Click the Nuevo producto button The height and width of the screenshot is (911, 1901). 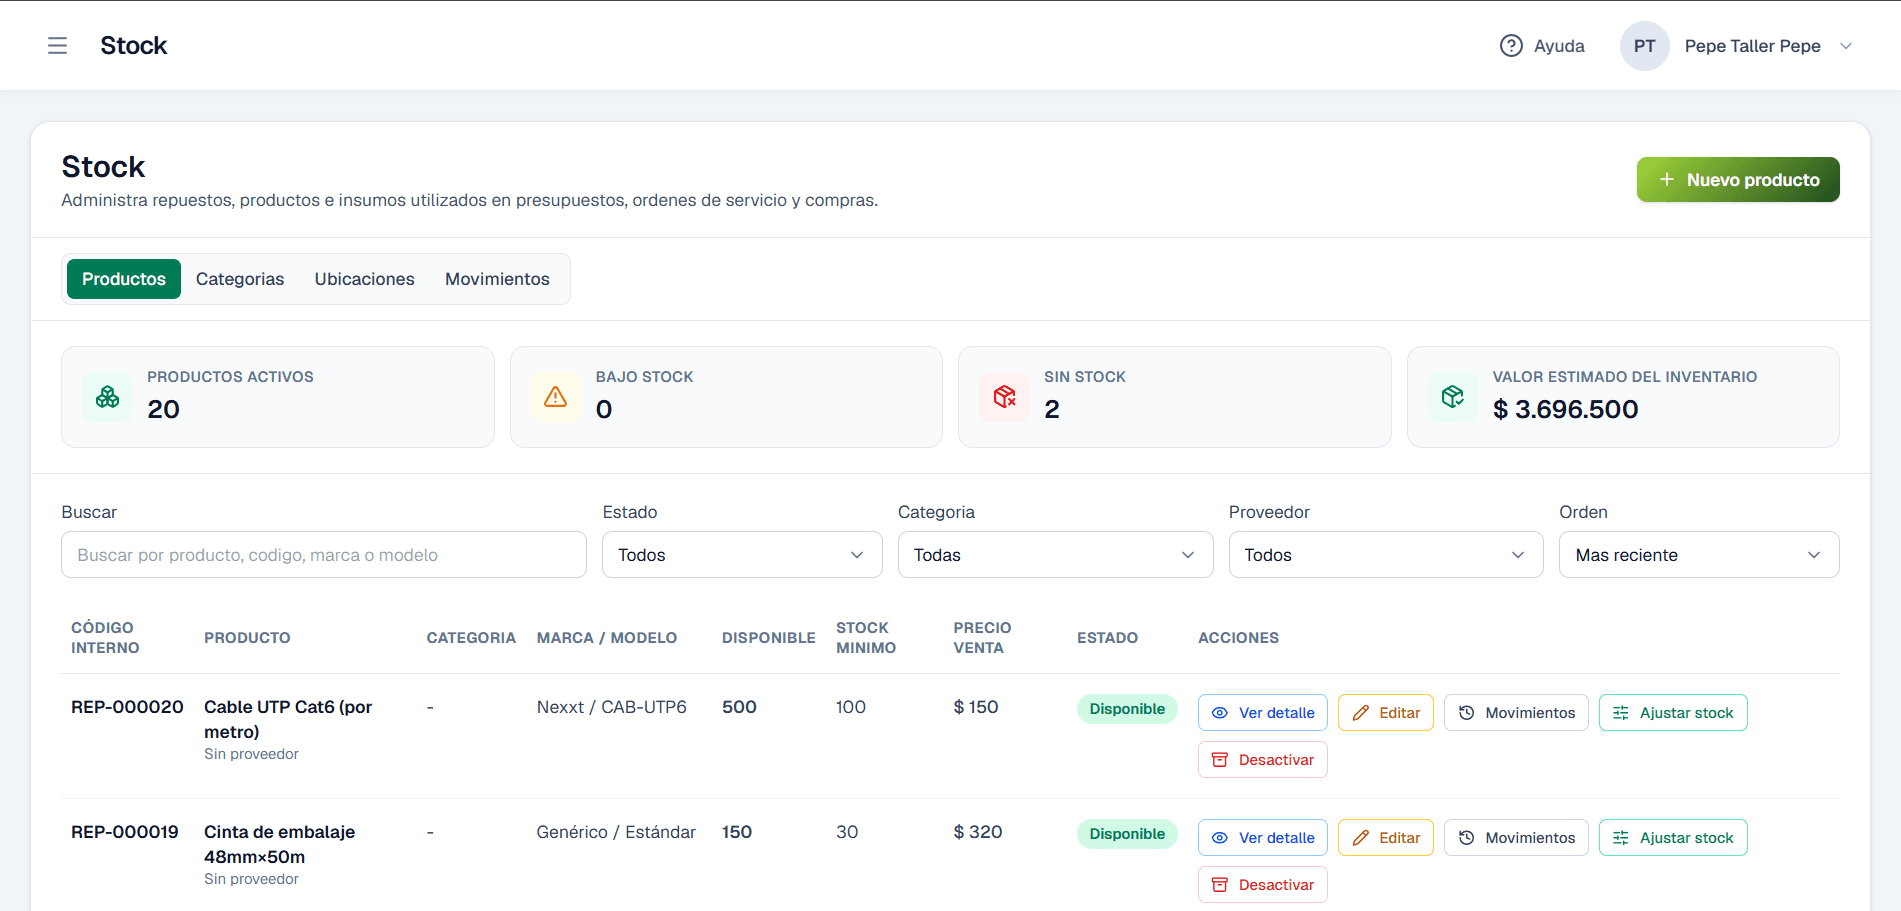[1738, 180]
